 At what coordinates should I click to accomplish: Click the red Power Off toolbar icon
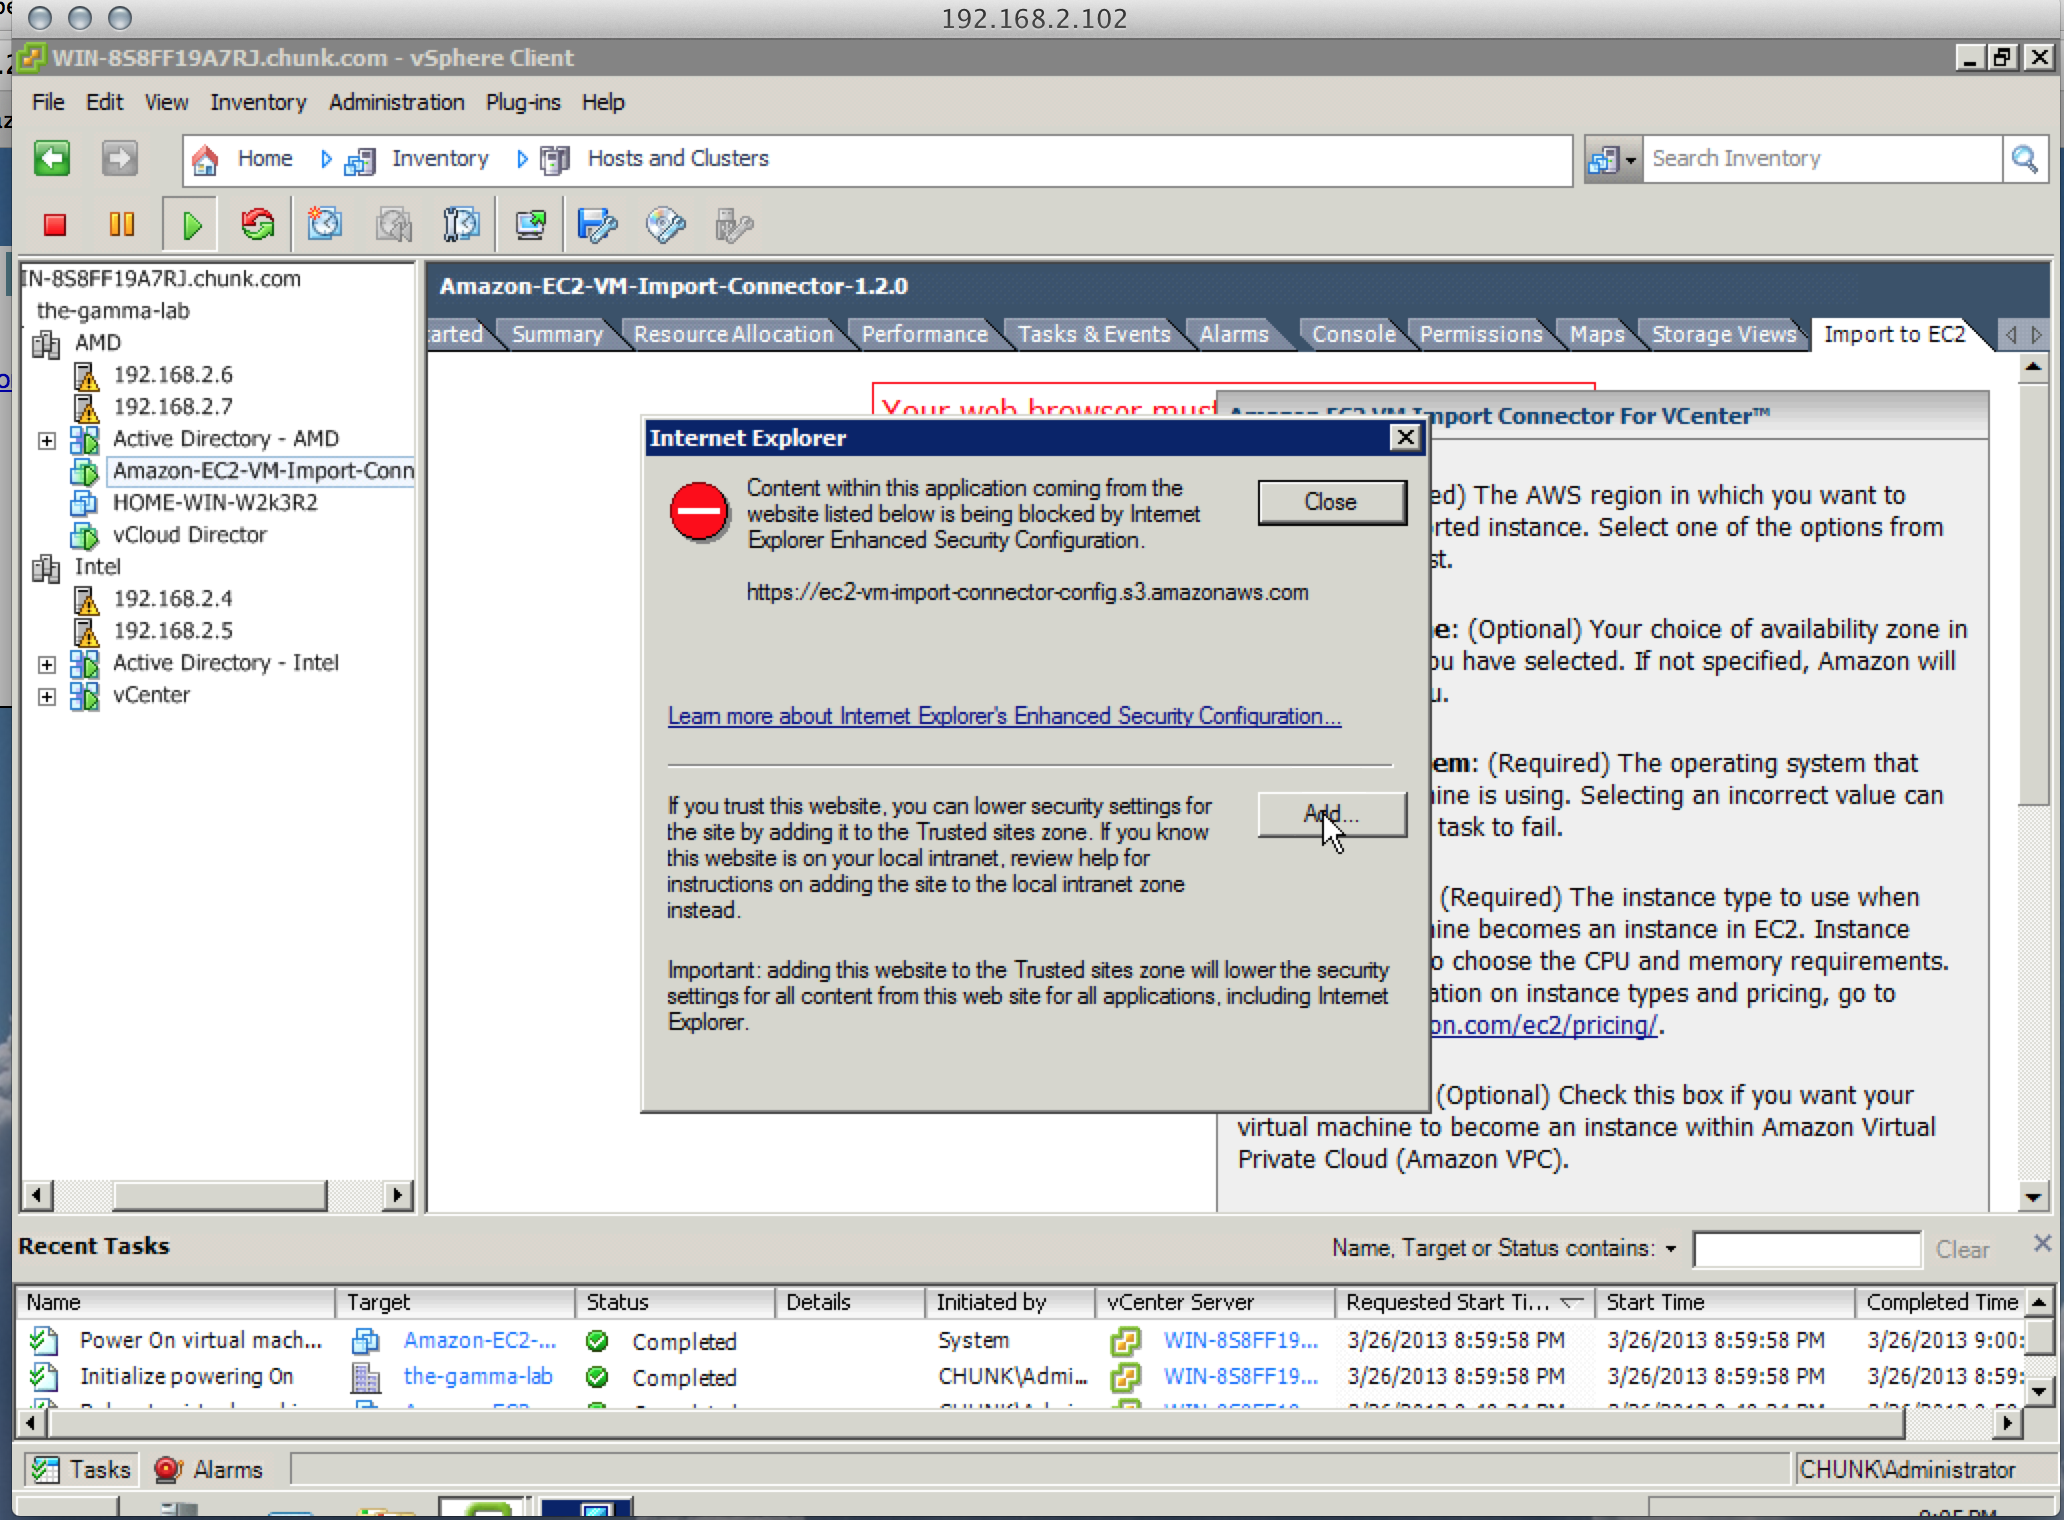point(55,225)
